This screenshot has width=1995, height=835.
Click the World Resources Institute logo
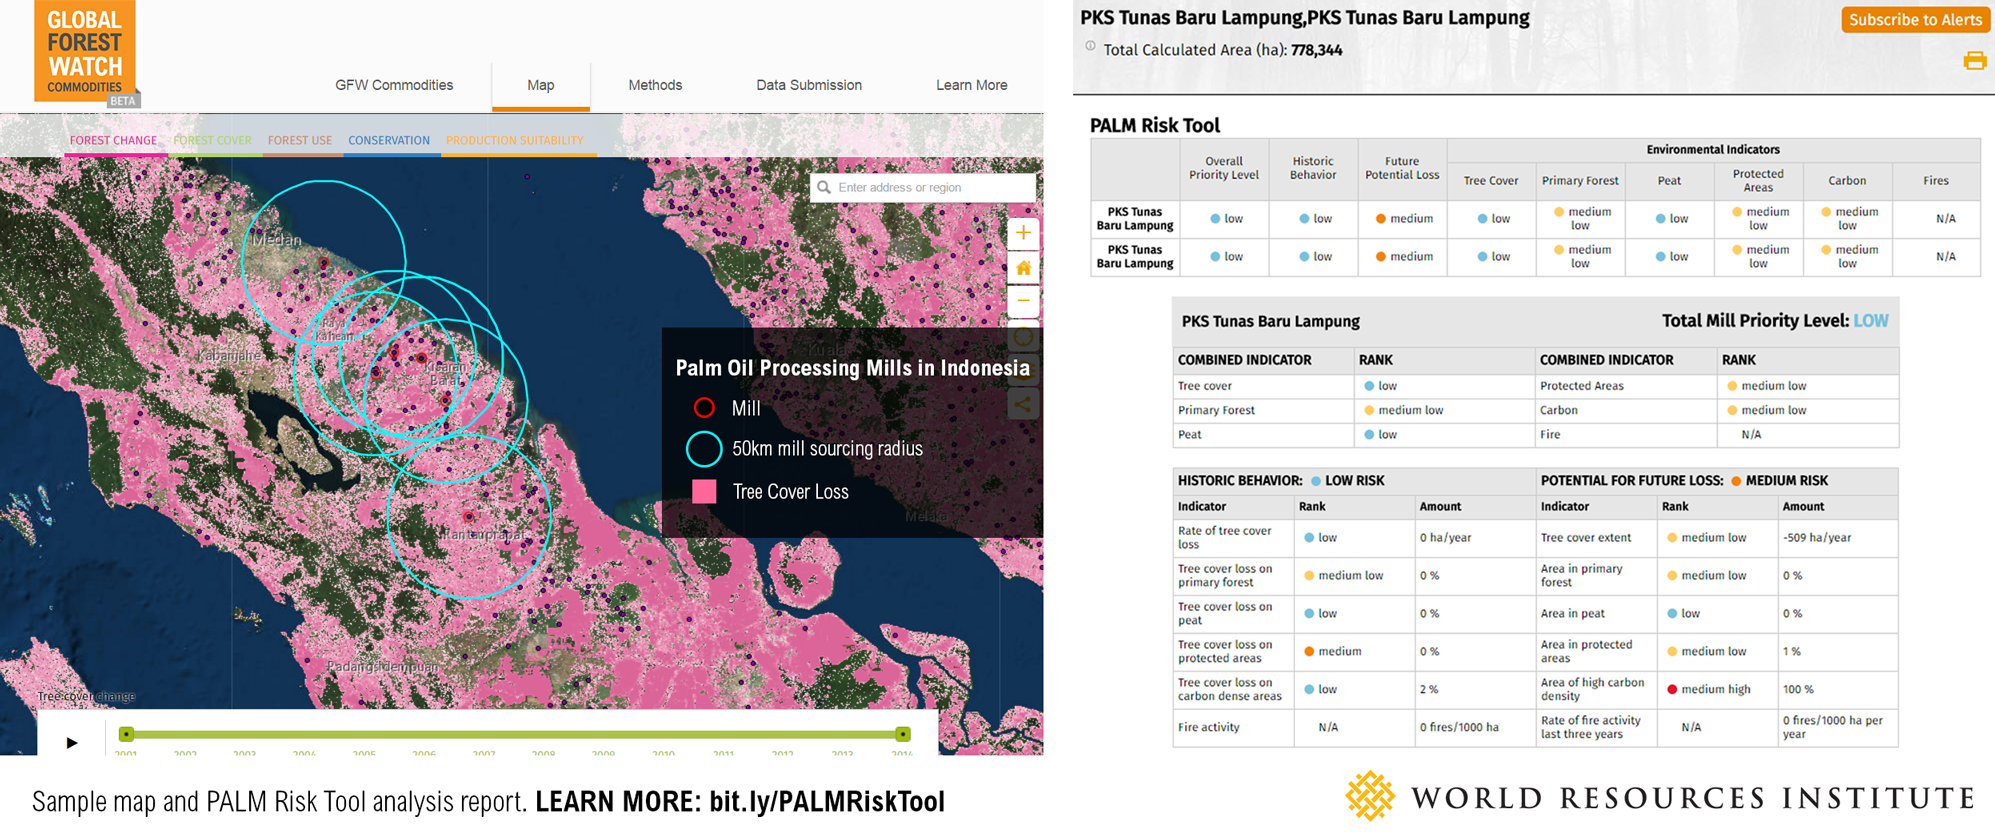click(x=1661, y=797)
